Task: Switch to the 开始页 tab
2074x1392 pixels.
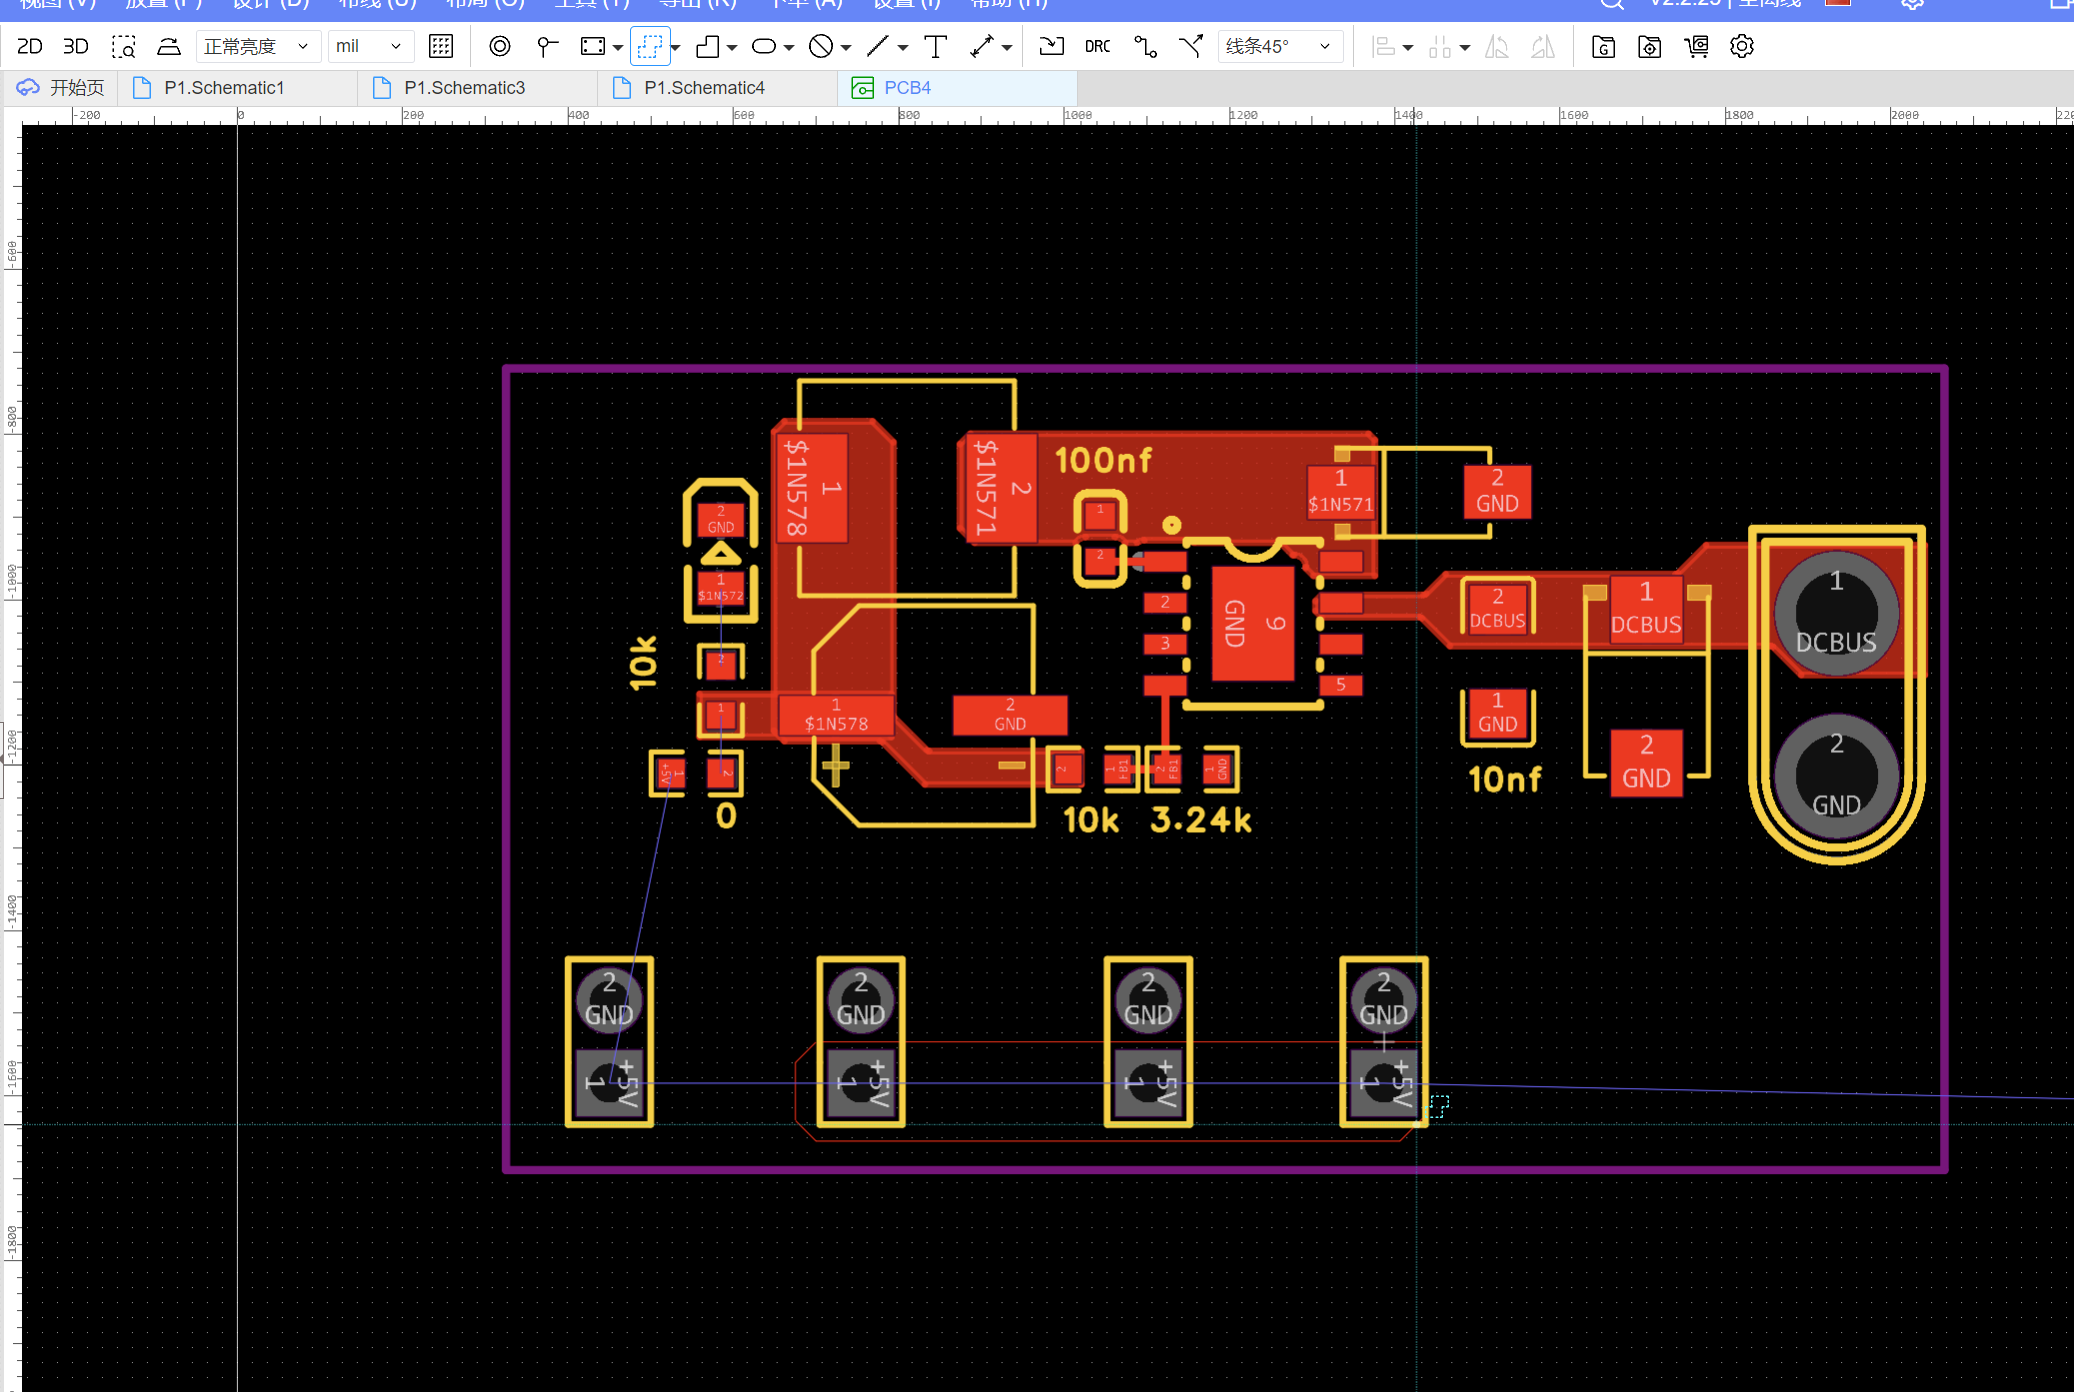Action: point(61,88)
